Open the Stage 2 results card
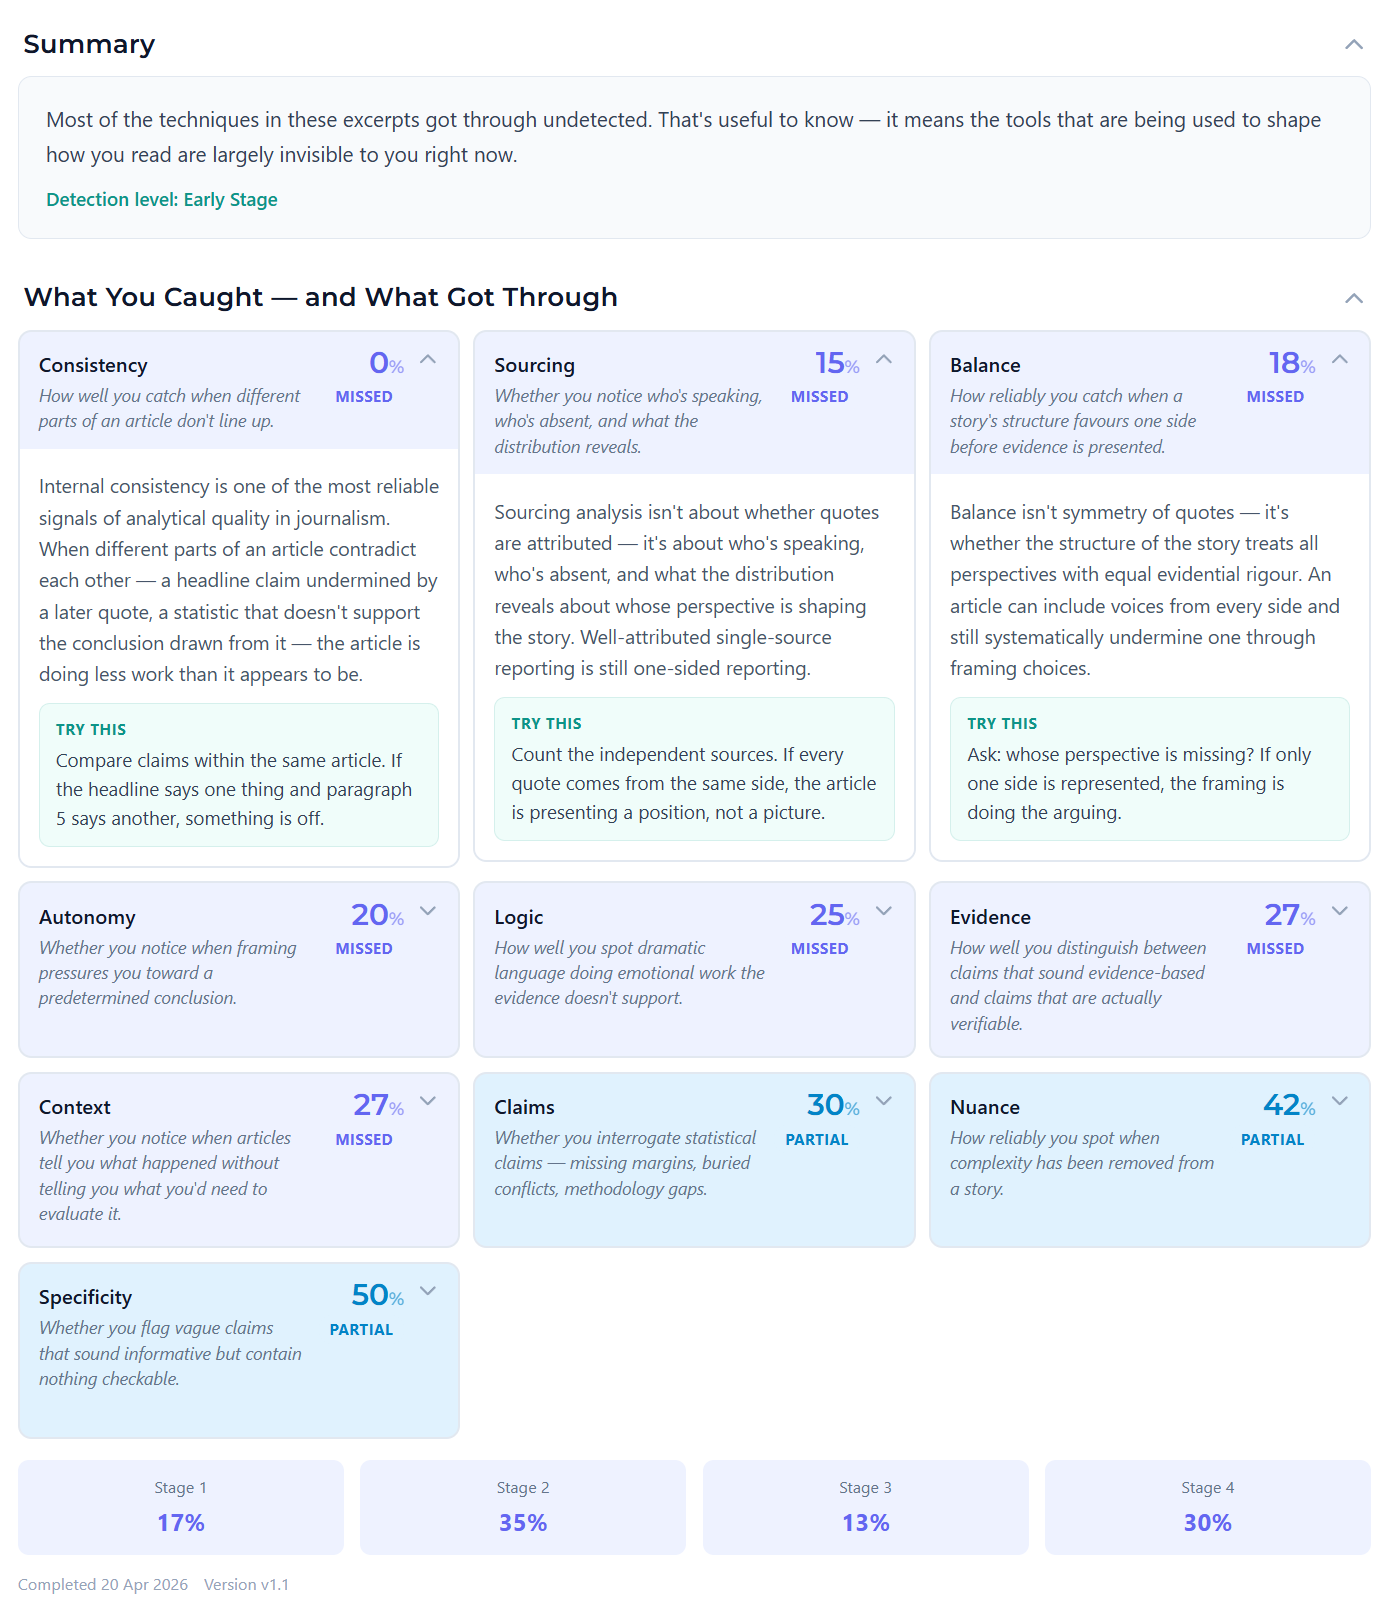1395x1613 pixels. [523, 1507]
